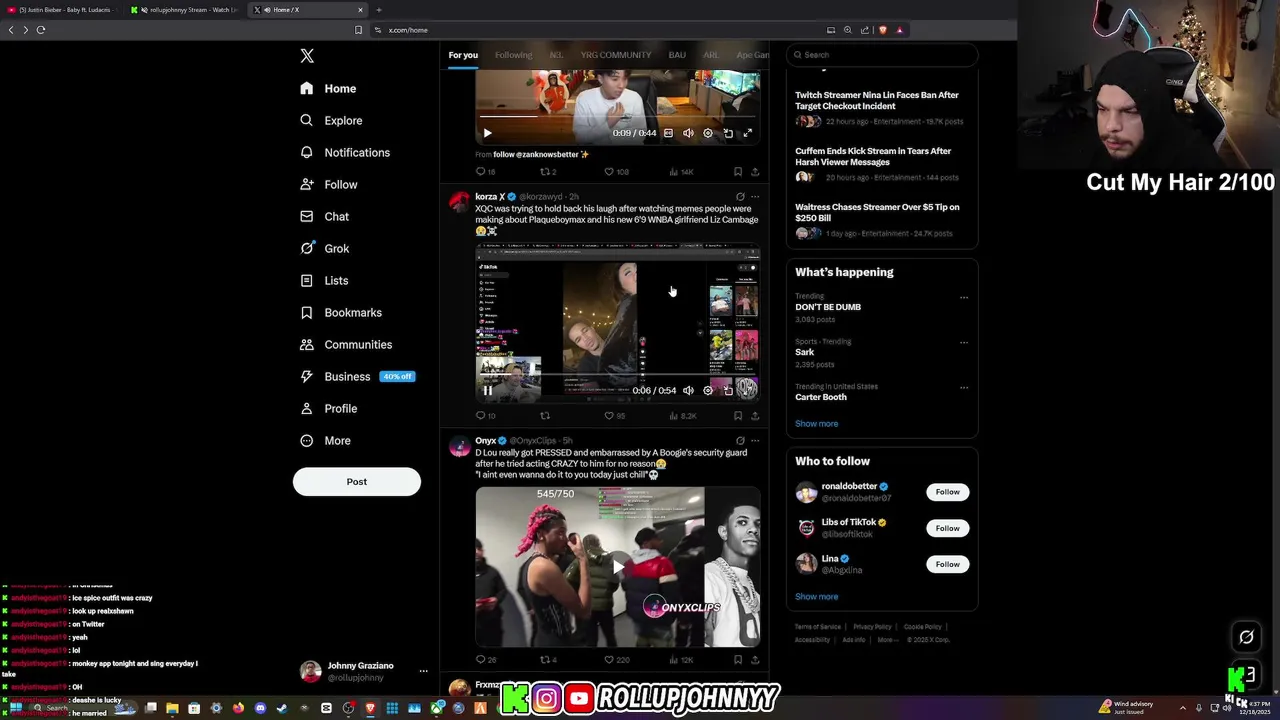
Task: Share korza's XQC post
Action: click(x=755, y=416)
